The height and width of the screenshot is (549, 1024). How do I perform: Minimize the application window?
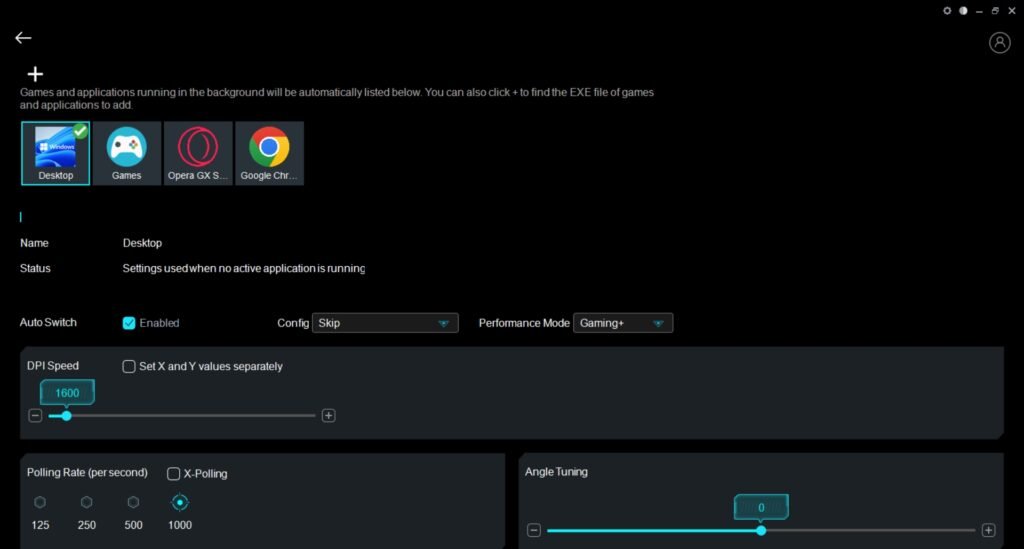click(x=979, y=11)
